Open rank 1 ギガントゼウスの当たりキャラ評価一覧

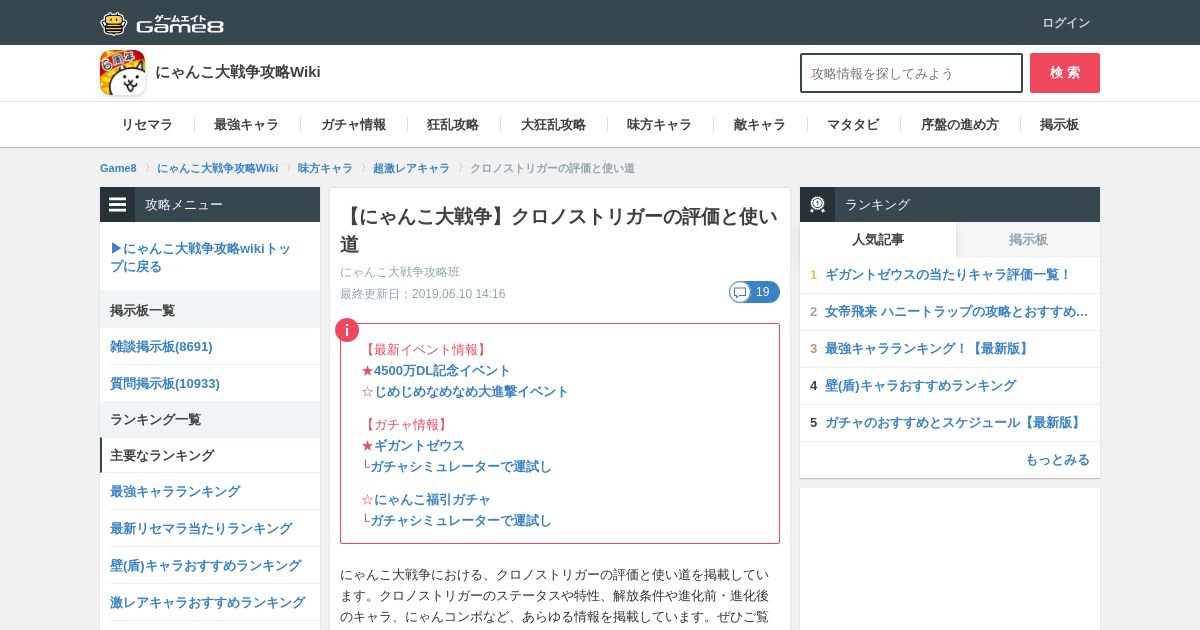(x=948, y=274)
